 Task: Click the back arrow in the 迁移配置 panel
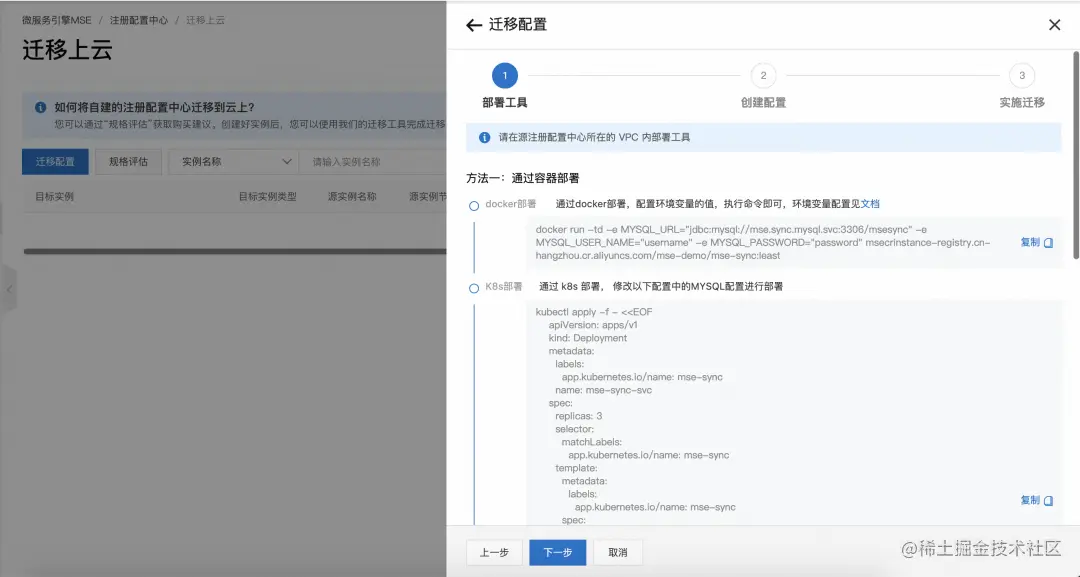click(x=474, y=24)
